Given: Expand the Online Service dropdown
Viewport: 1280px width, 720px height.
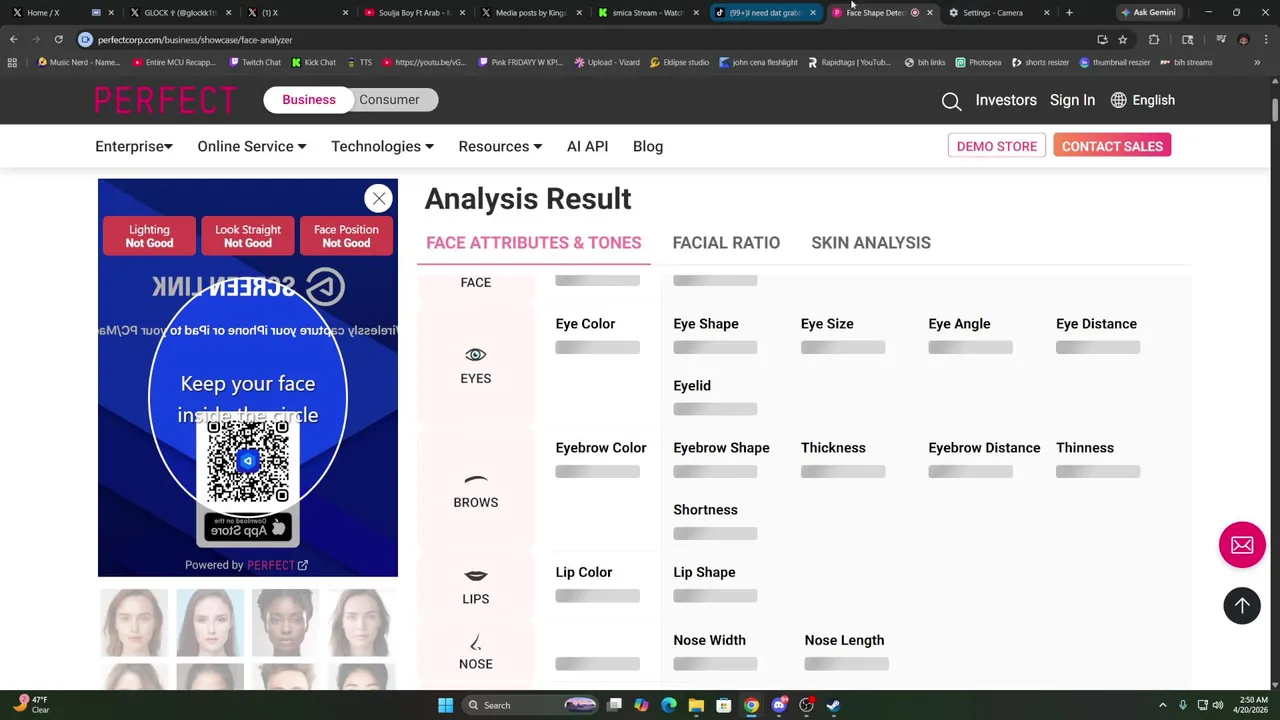Looking at the screenshot, I should (x=252, y=146).
